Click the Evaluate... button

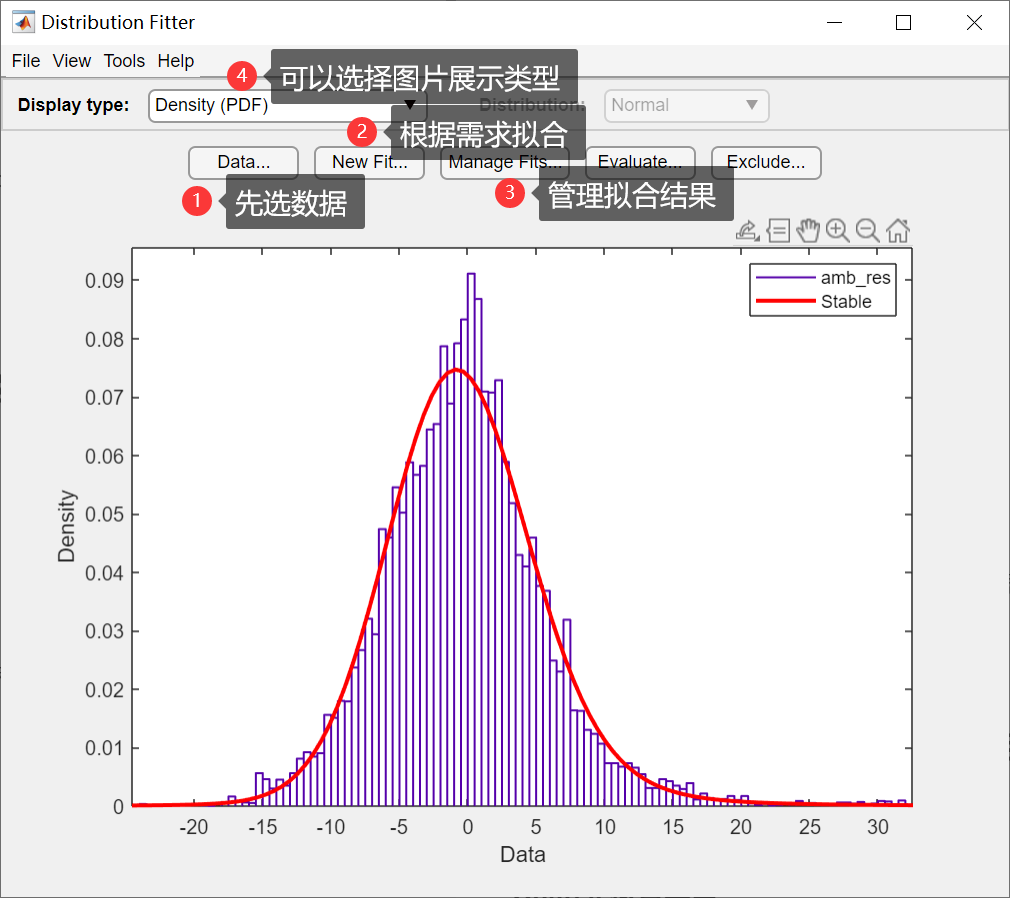(x=640, y=162)
